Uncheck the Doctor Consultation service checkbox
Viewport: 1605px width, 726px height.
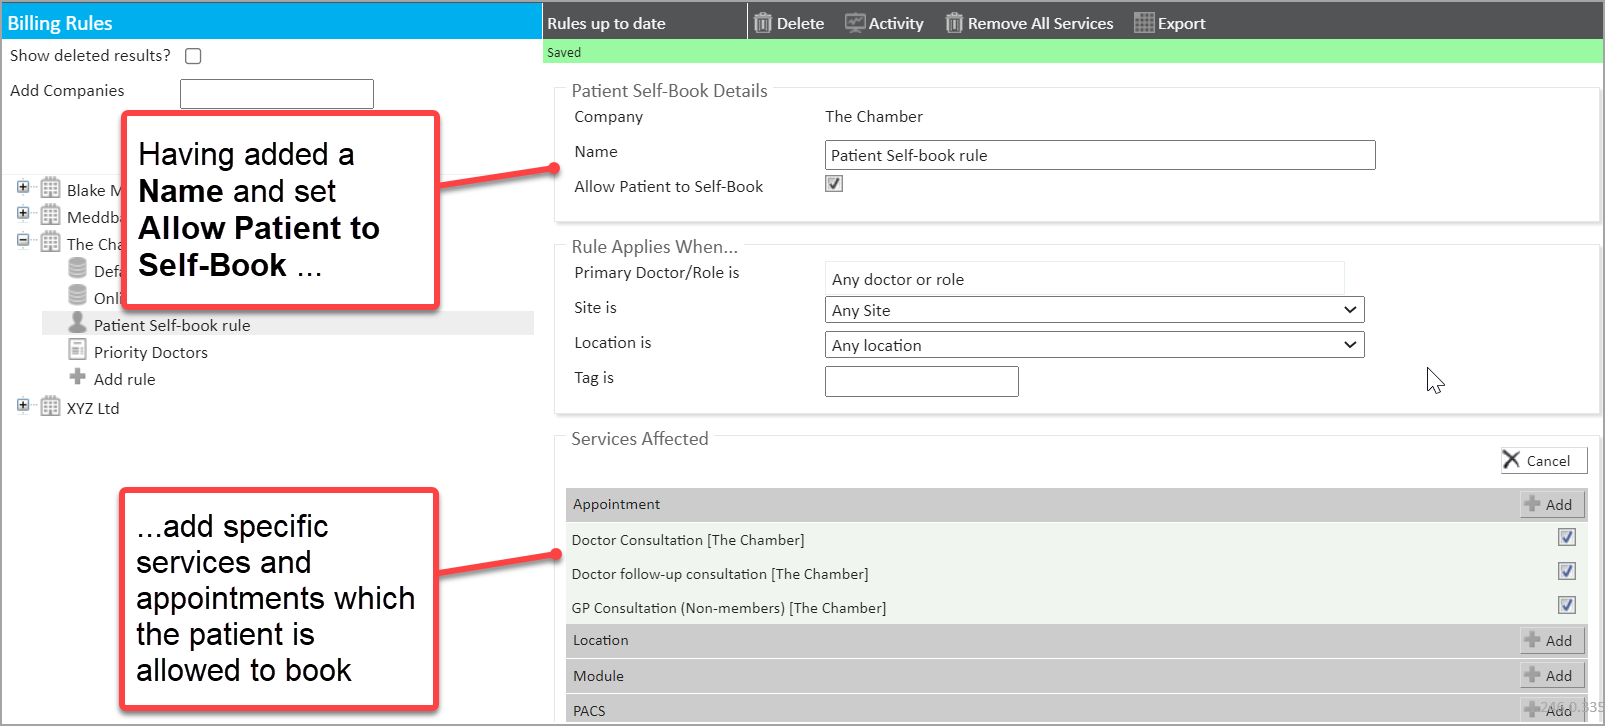pyautogui.click(x=1566, y=538)
